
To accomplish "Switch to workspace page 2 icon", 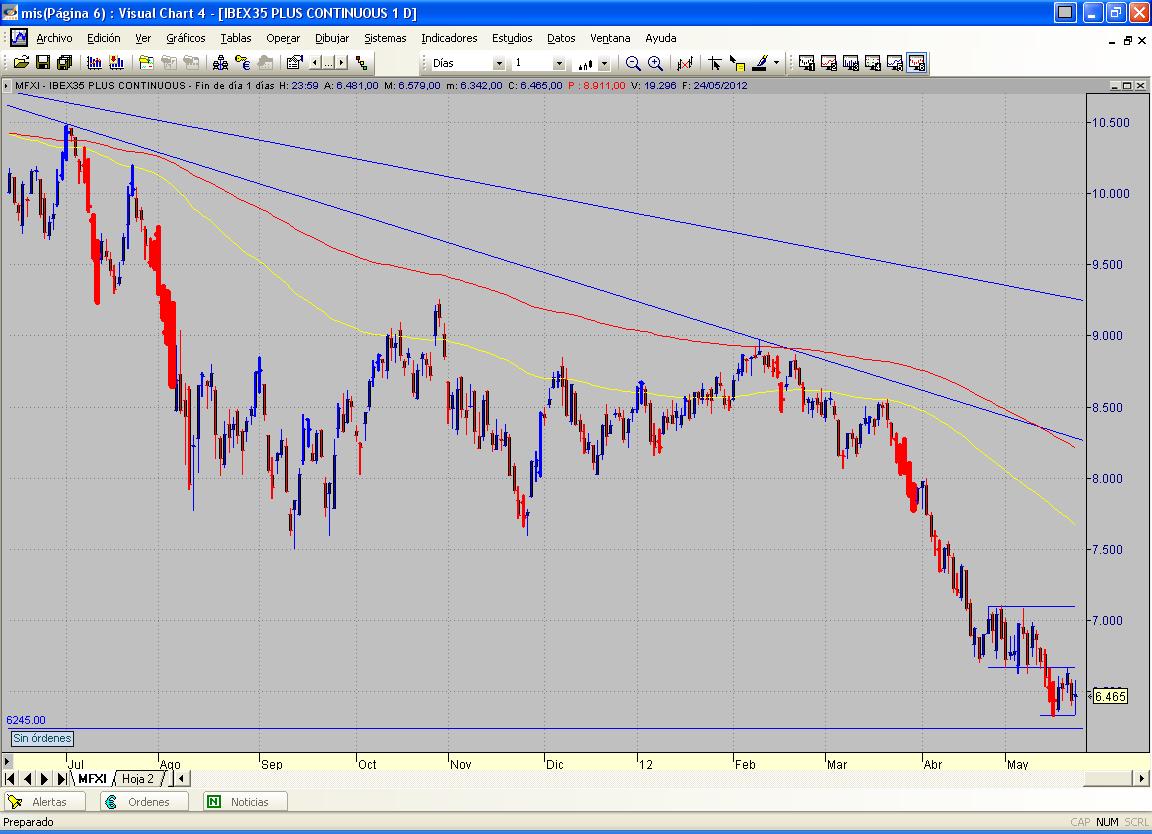I will coord(828,63).
